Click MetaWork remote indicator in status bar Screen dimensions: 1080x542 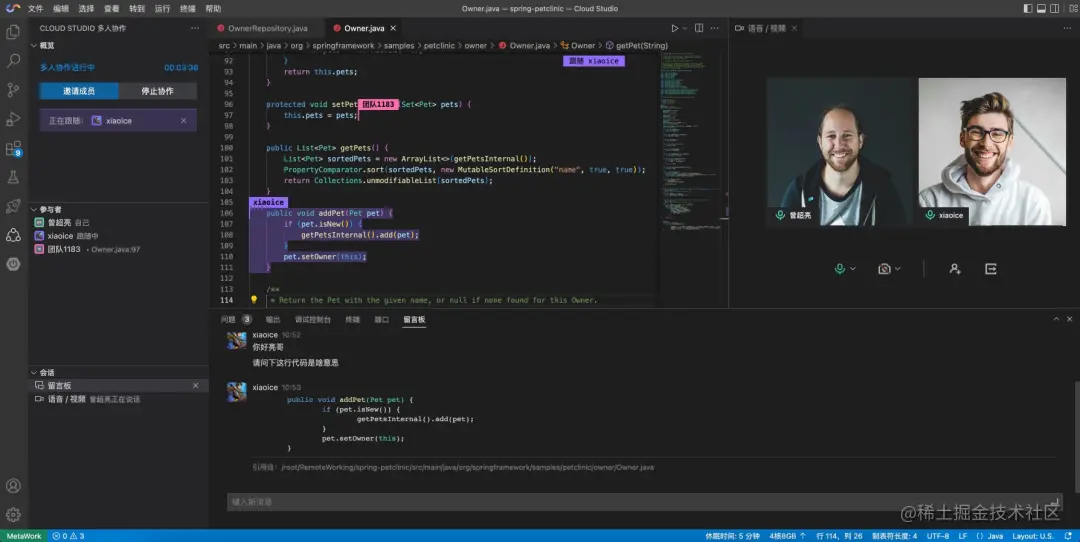(x=24, y=536)
